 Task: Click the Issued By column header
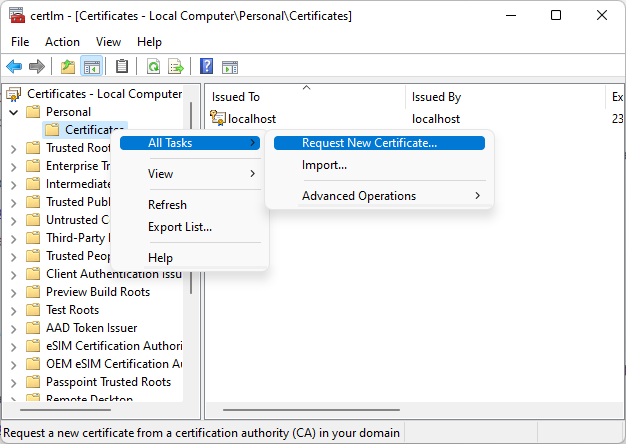[x=436, y=97]
